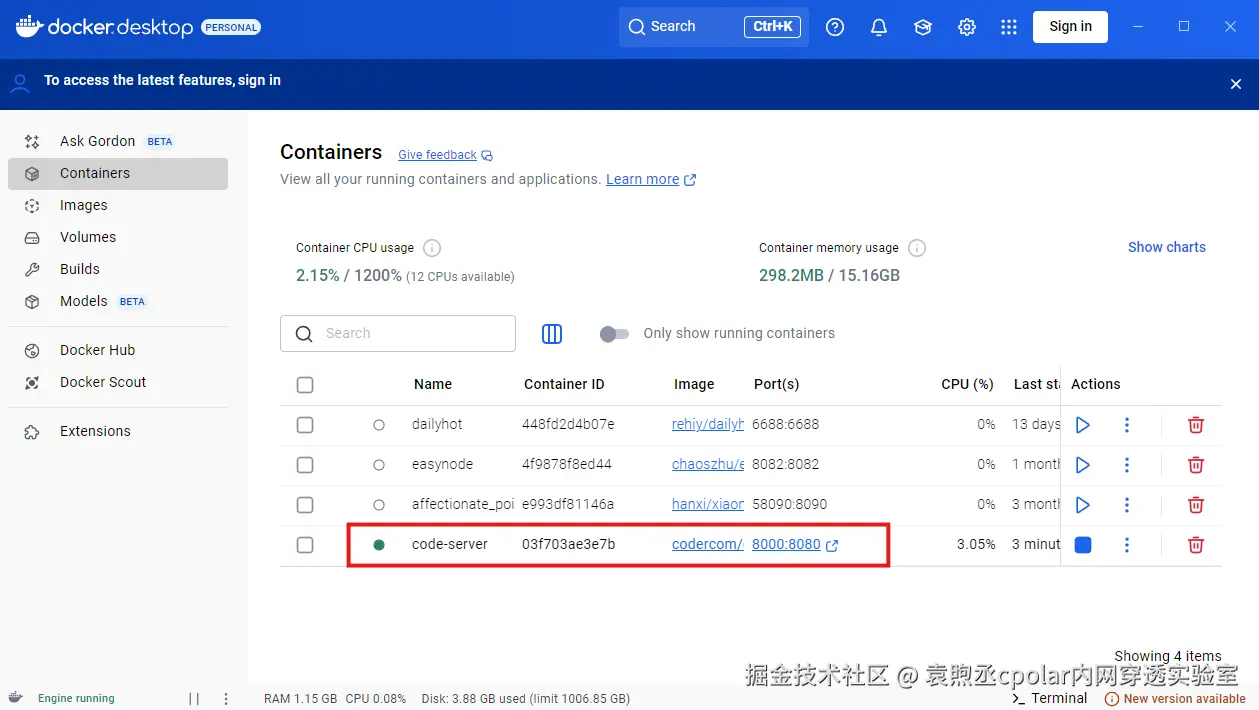Click the easynode container name
1259x710 pixels.
442,464
